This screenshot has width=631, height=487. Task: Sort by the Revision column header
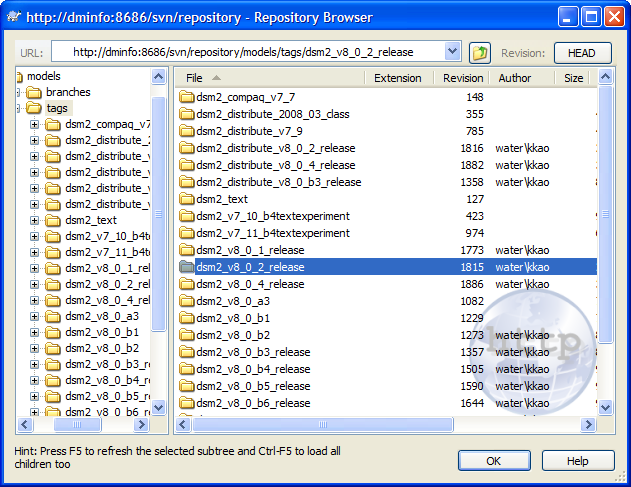(462, 78)
